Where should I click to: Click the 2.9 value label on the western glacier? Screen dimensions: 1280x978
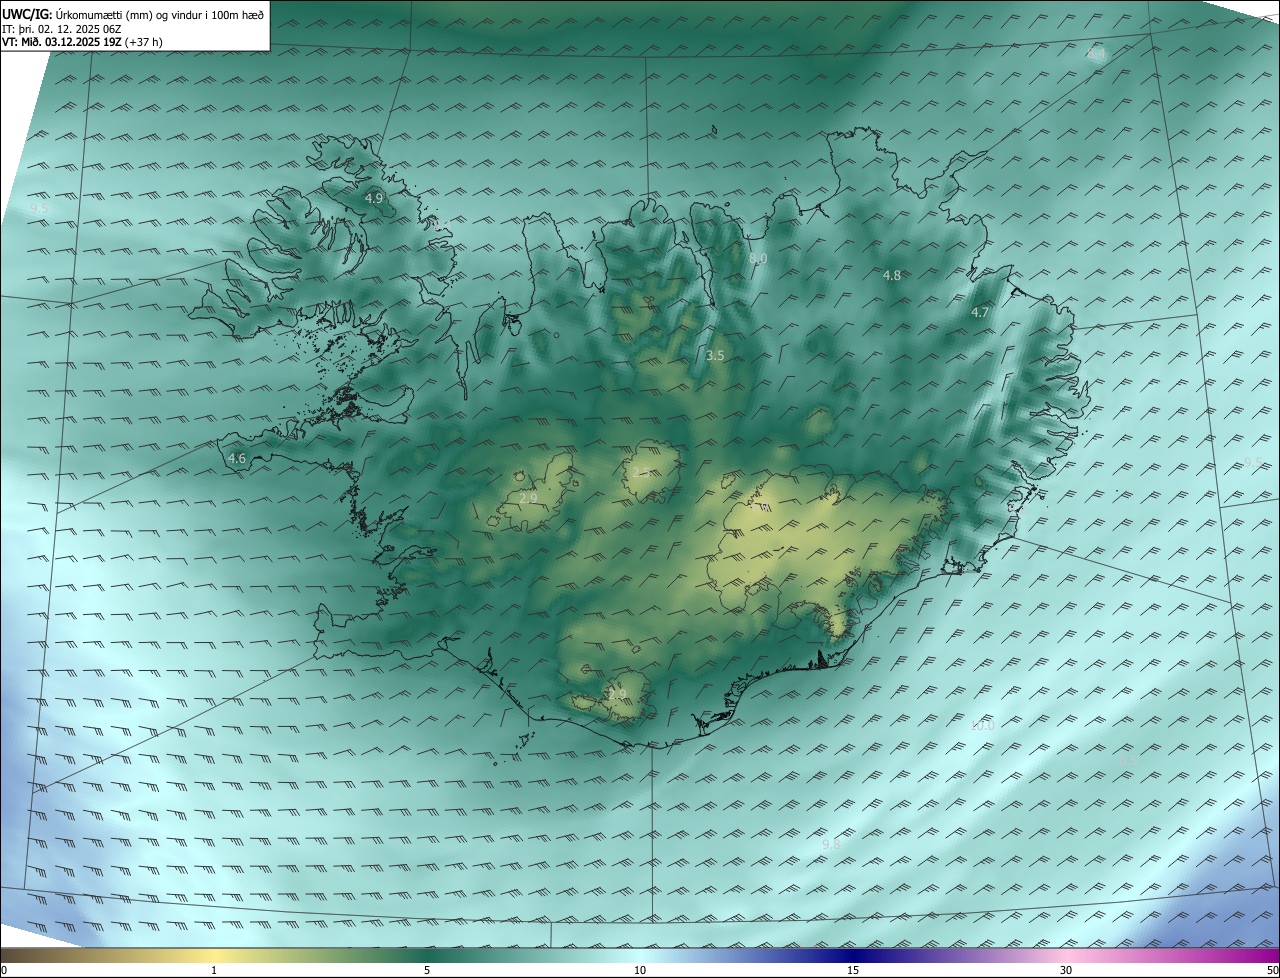pyautogui.click(x=529, y=498)
